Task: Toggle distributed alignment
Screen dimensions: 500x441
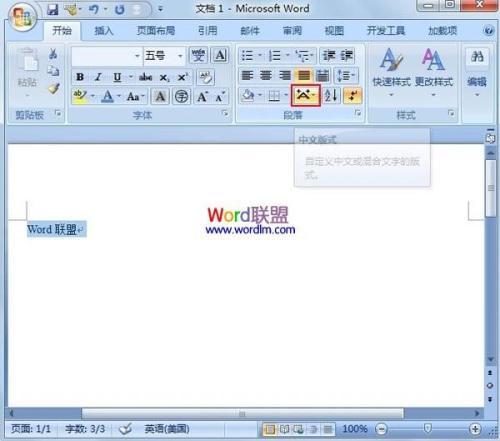Action: 322,75
